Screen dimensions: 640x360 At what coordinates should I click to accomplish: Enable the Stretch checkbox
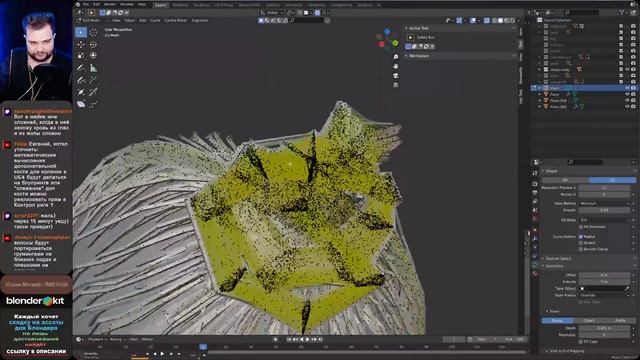point(581,243)
